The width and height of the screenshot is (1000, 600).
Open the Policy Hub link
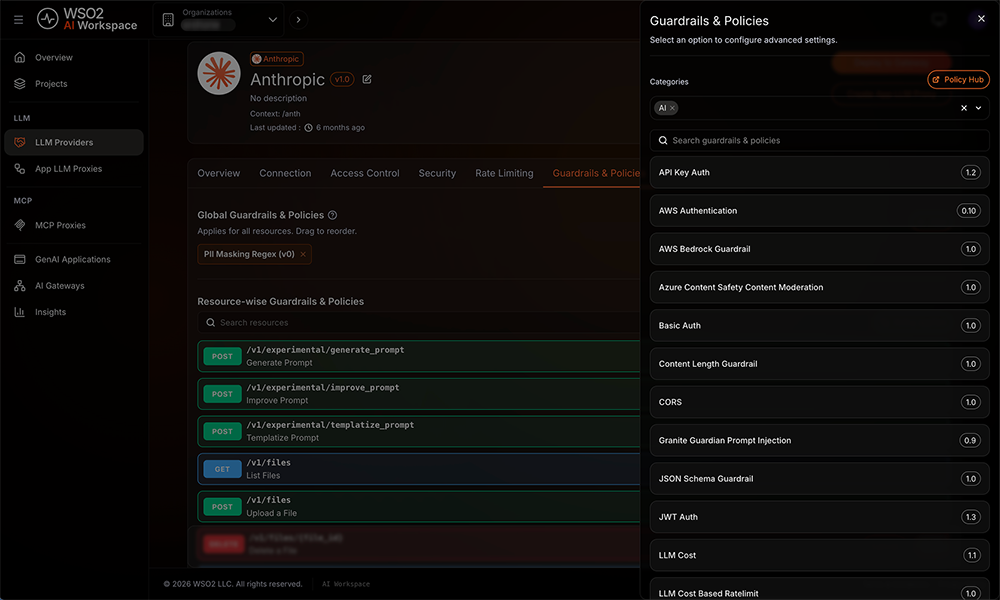point(958,80)
